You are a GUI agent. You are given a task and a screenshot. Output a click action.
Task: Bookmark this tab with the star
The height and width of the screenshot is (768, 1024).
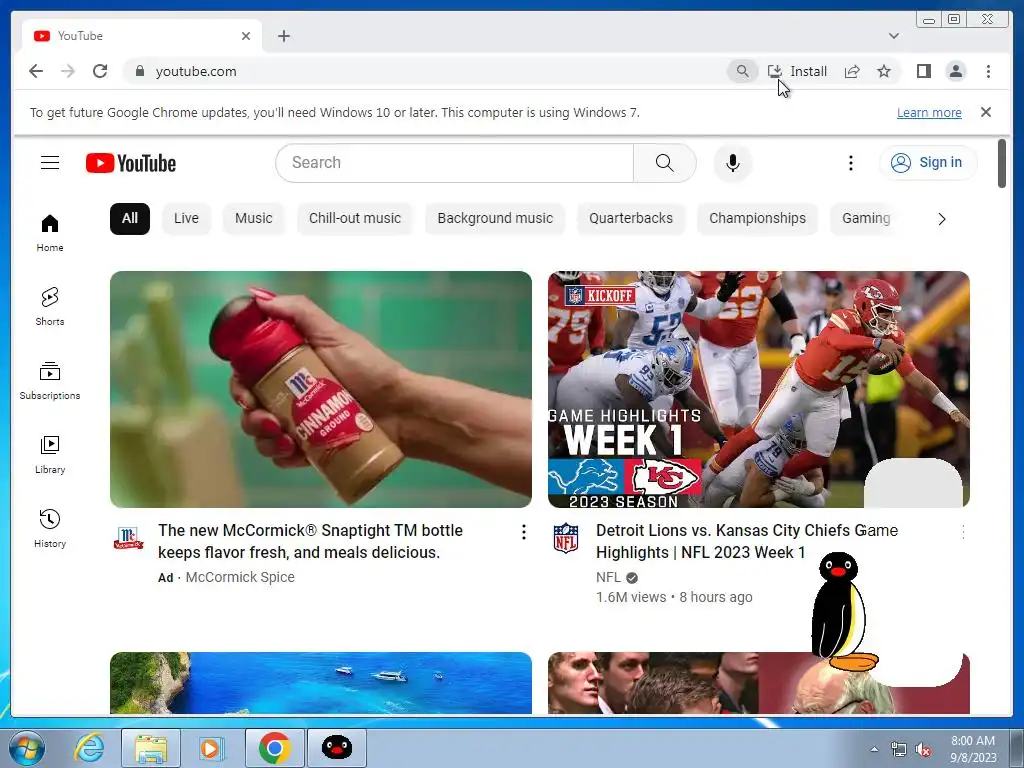[x=884, y=71]
